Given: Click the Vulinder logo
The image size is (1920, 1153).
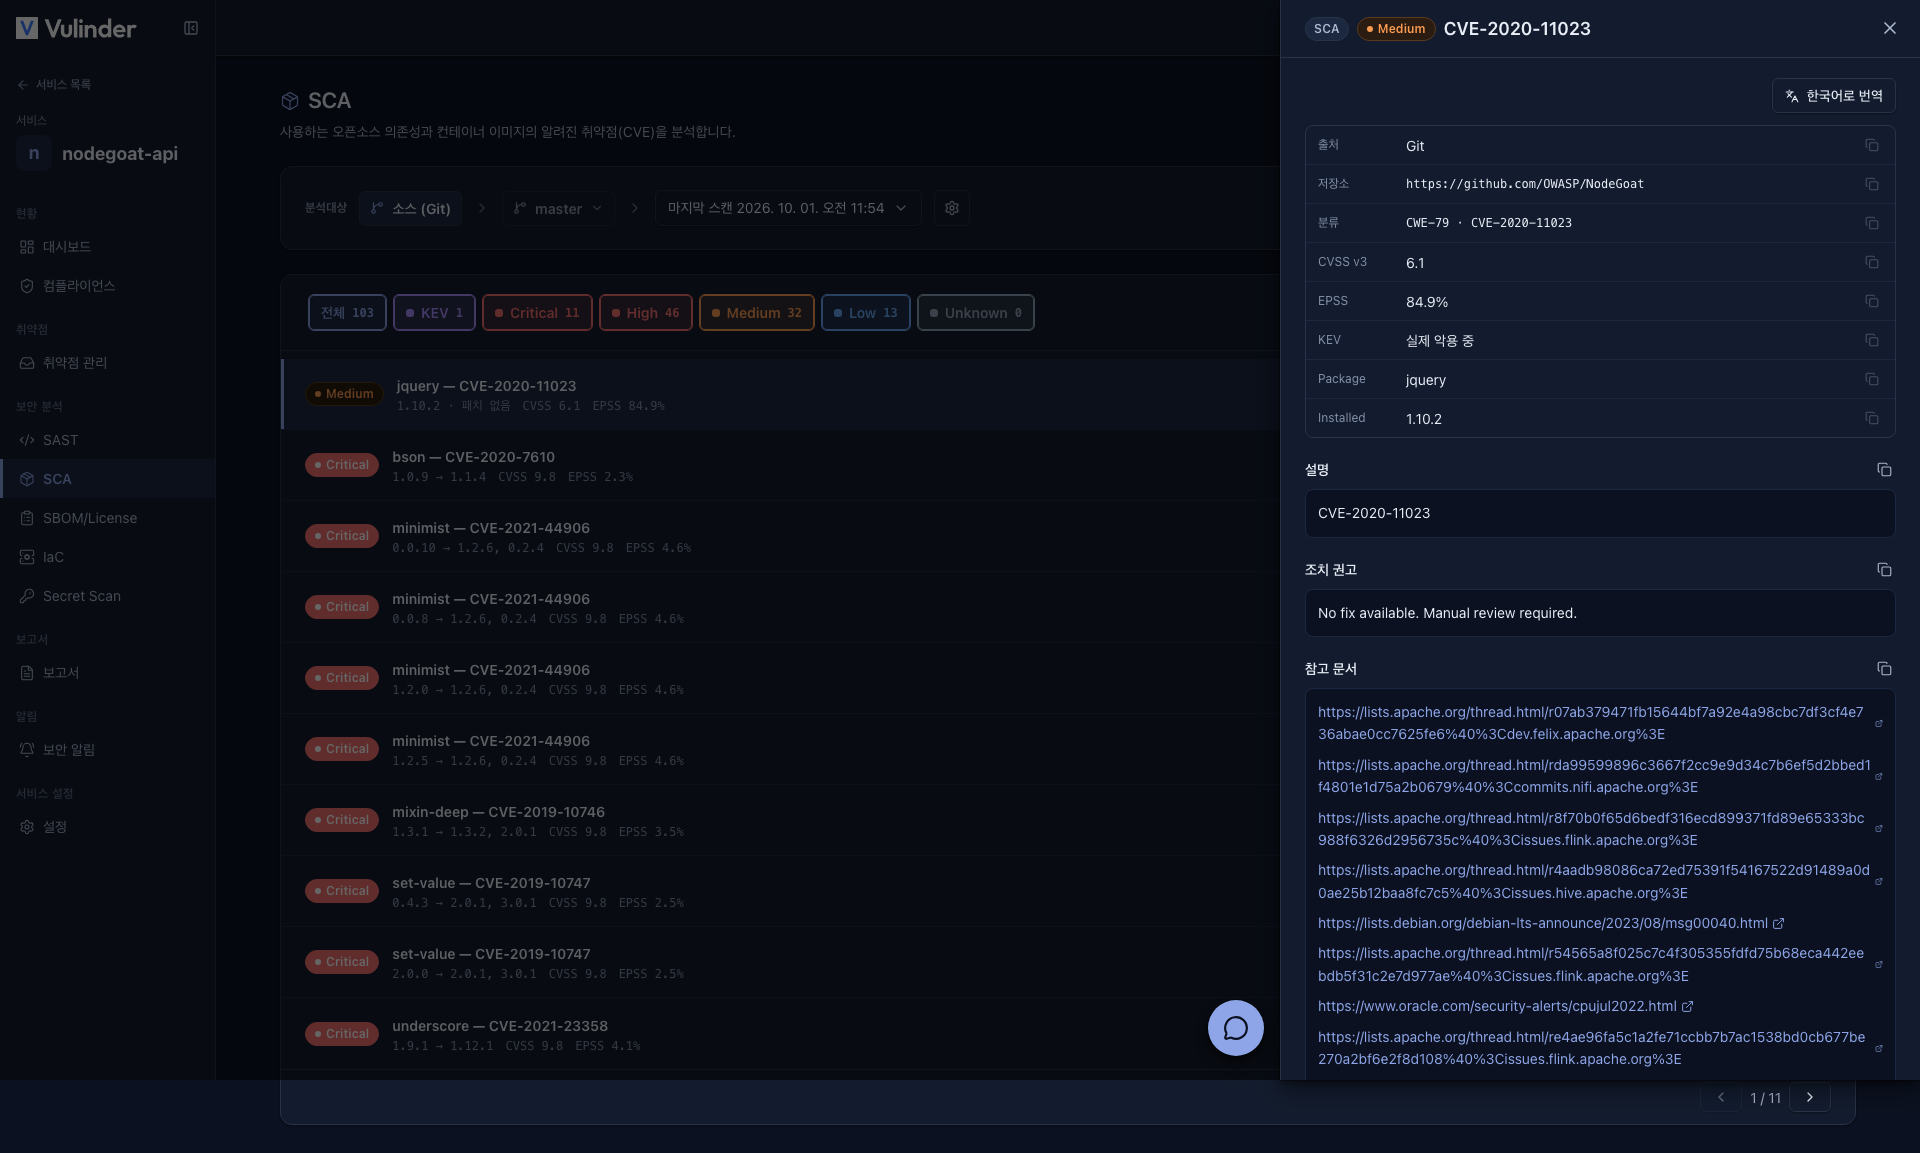Looking at the screenshot, I should (x=76, y=28).
